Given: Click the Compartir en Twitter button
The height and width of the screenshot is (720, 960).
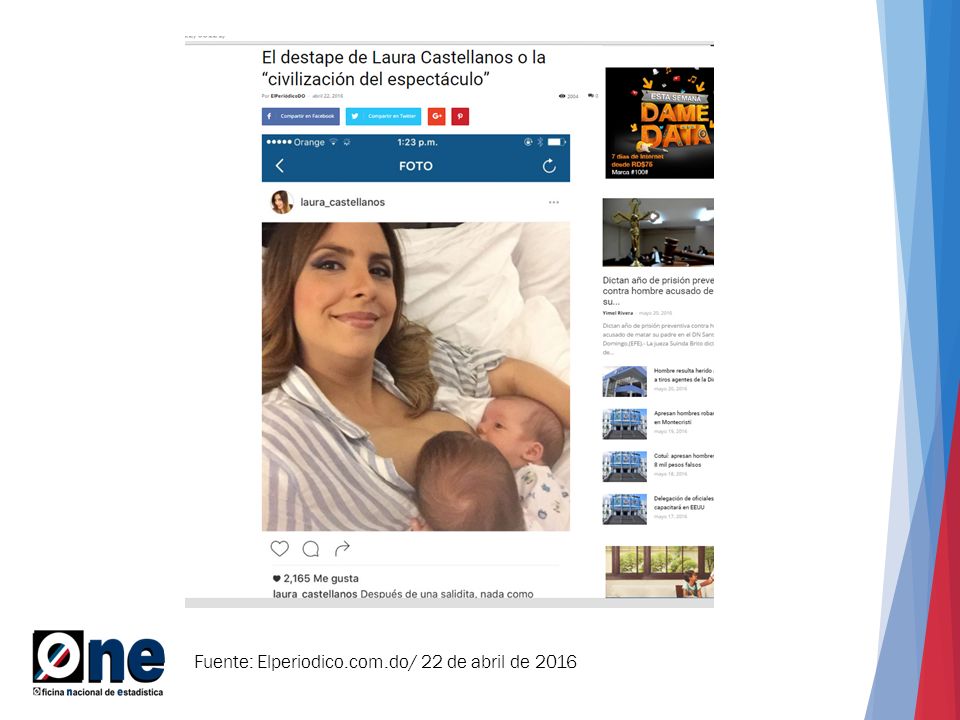Looking at the screenshot, I should coord(383,116).
